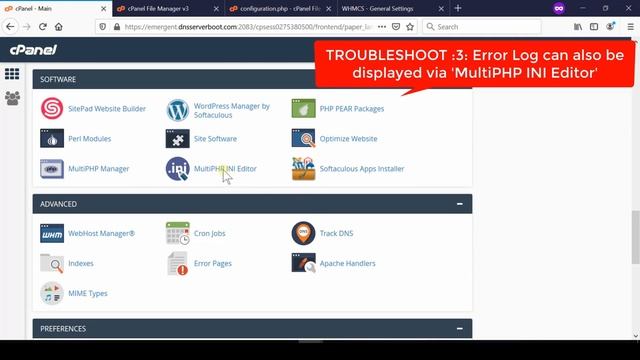Click the Optimize Website icon
Image resolution: width=640 pixels, height=360 pixels.
point(303,138)
